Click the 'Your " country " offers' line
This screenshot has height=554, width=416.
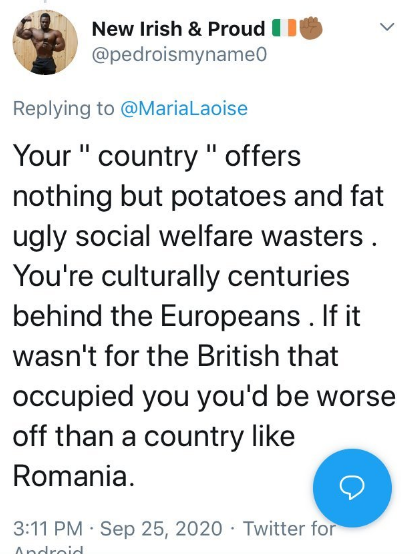[x=157, y=156]
